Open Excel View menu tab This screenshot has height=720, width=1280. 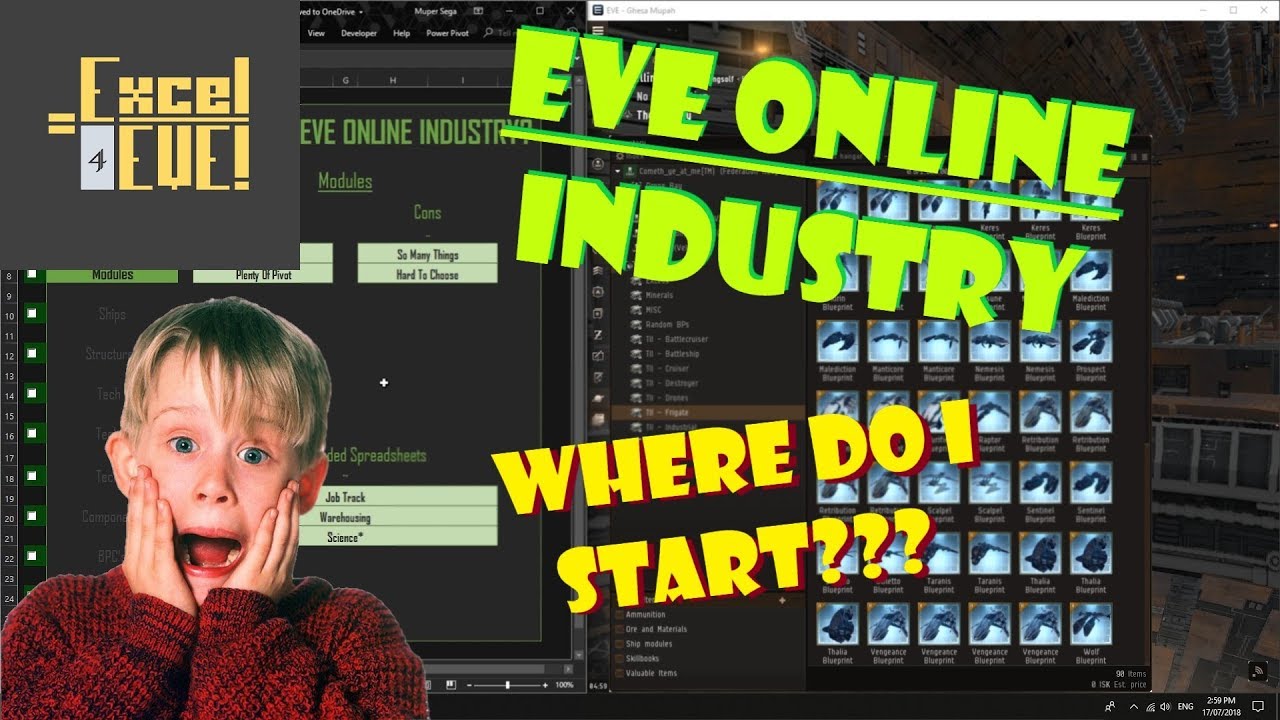(x=316, y=33)
